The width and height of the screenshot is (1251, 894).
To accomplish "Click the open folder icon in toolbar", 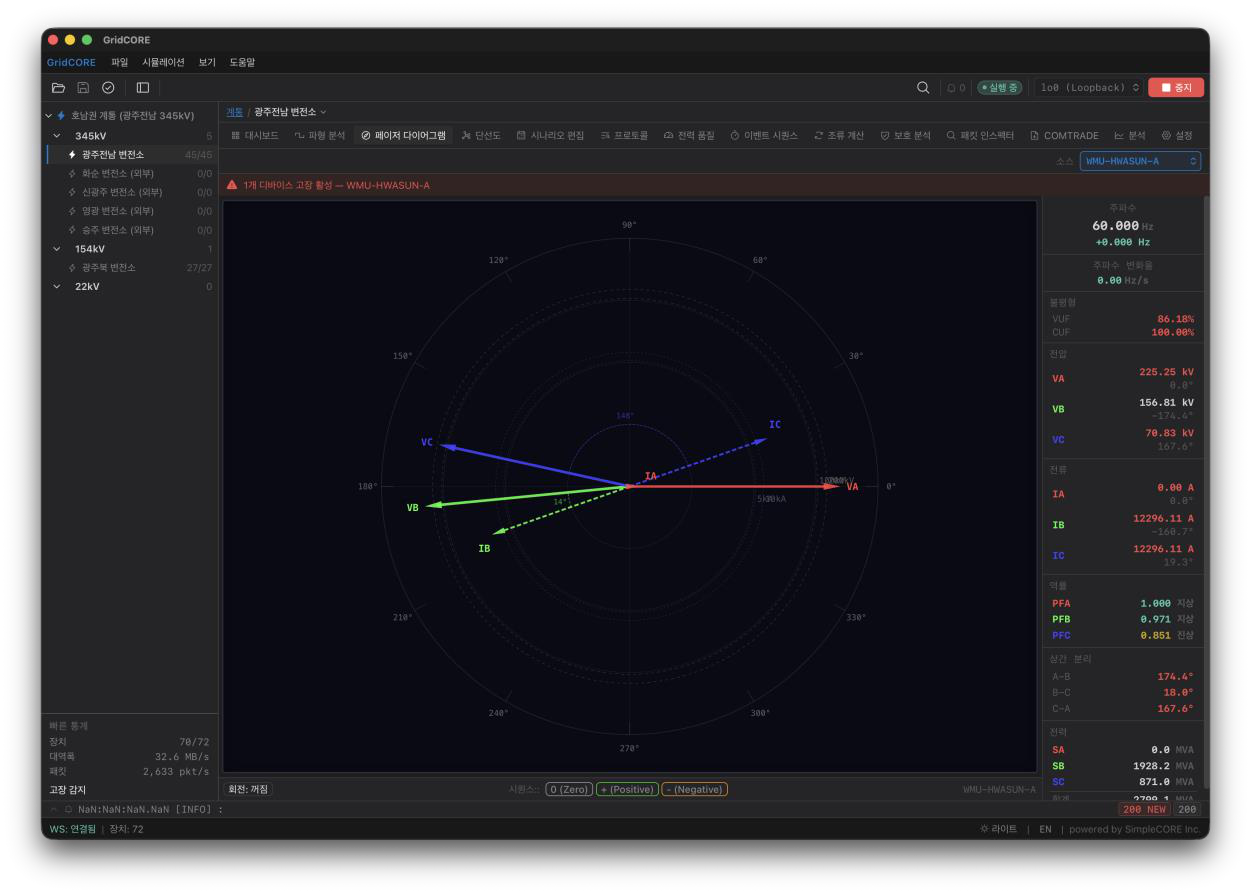I will pyautogui.click(x=58, y=88).
